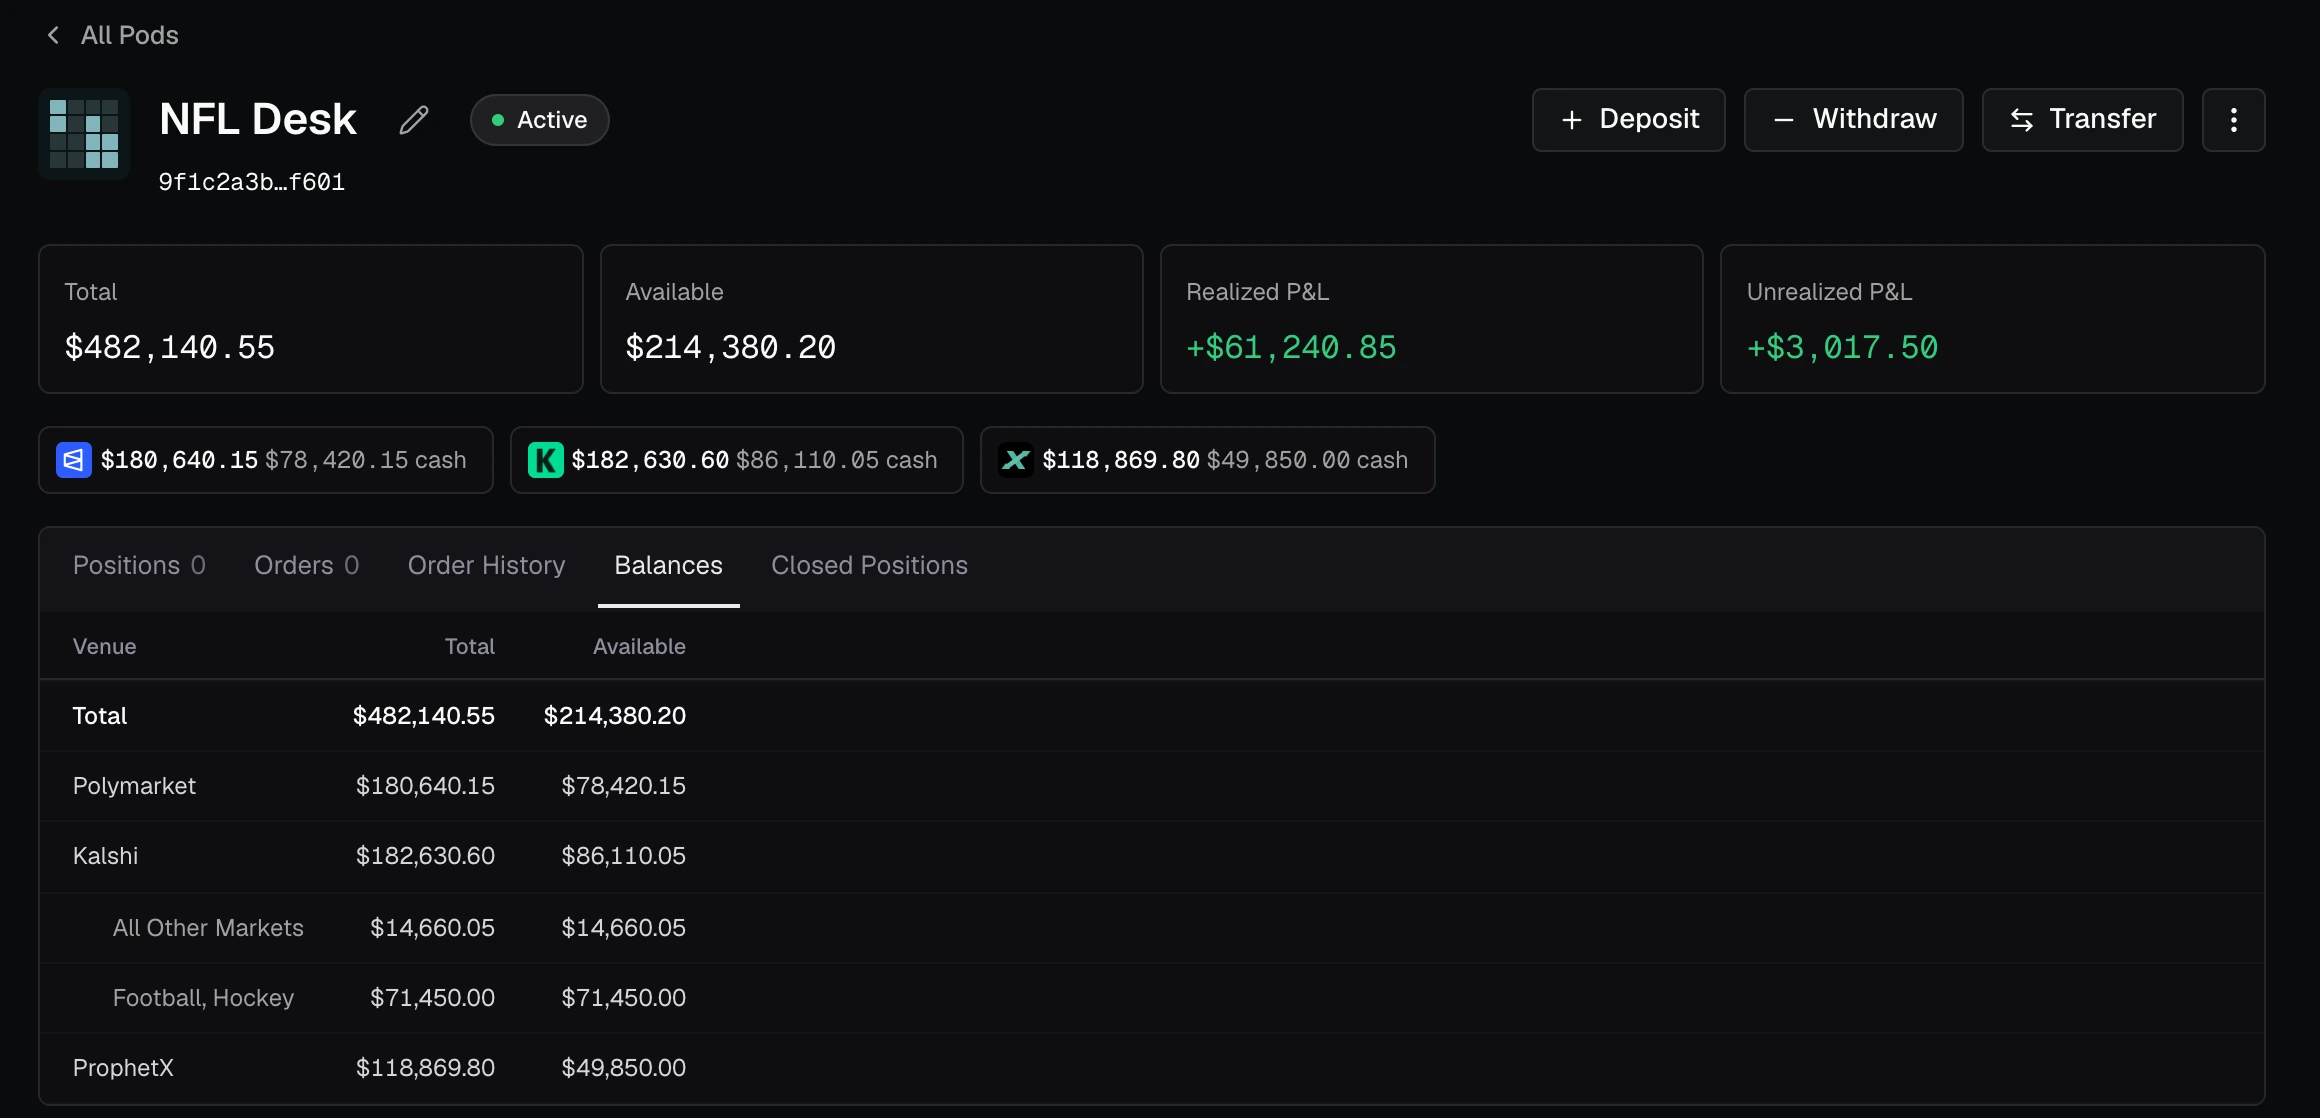Click the Football, Hockey sub-row

coord(1152,998)
